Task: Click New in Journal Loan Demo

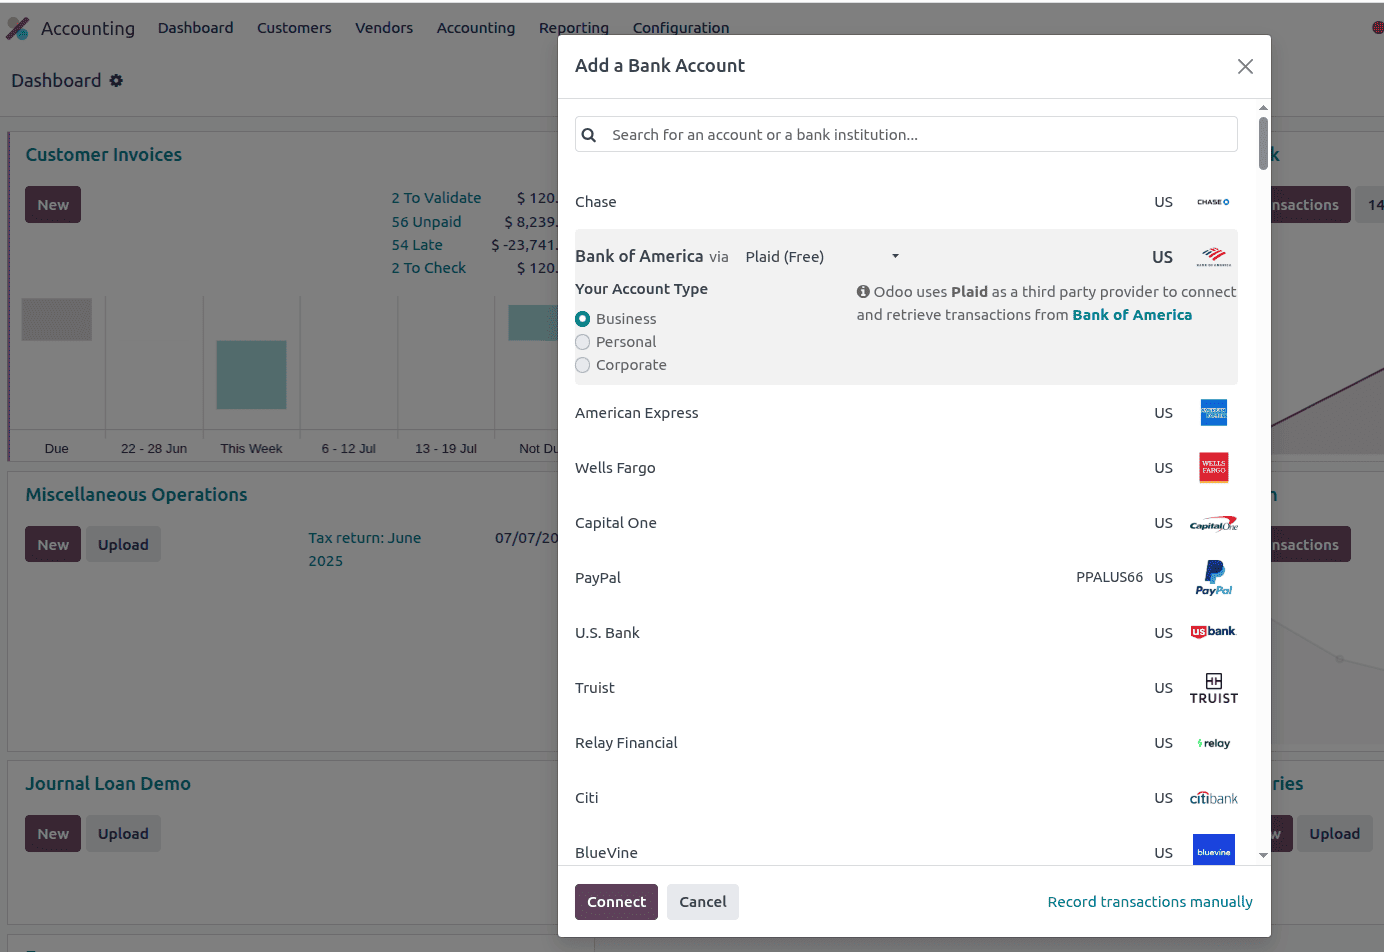Action: (x=53, y=834)
